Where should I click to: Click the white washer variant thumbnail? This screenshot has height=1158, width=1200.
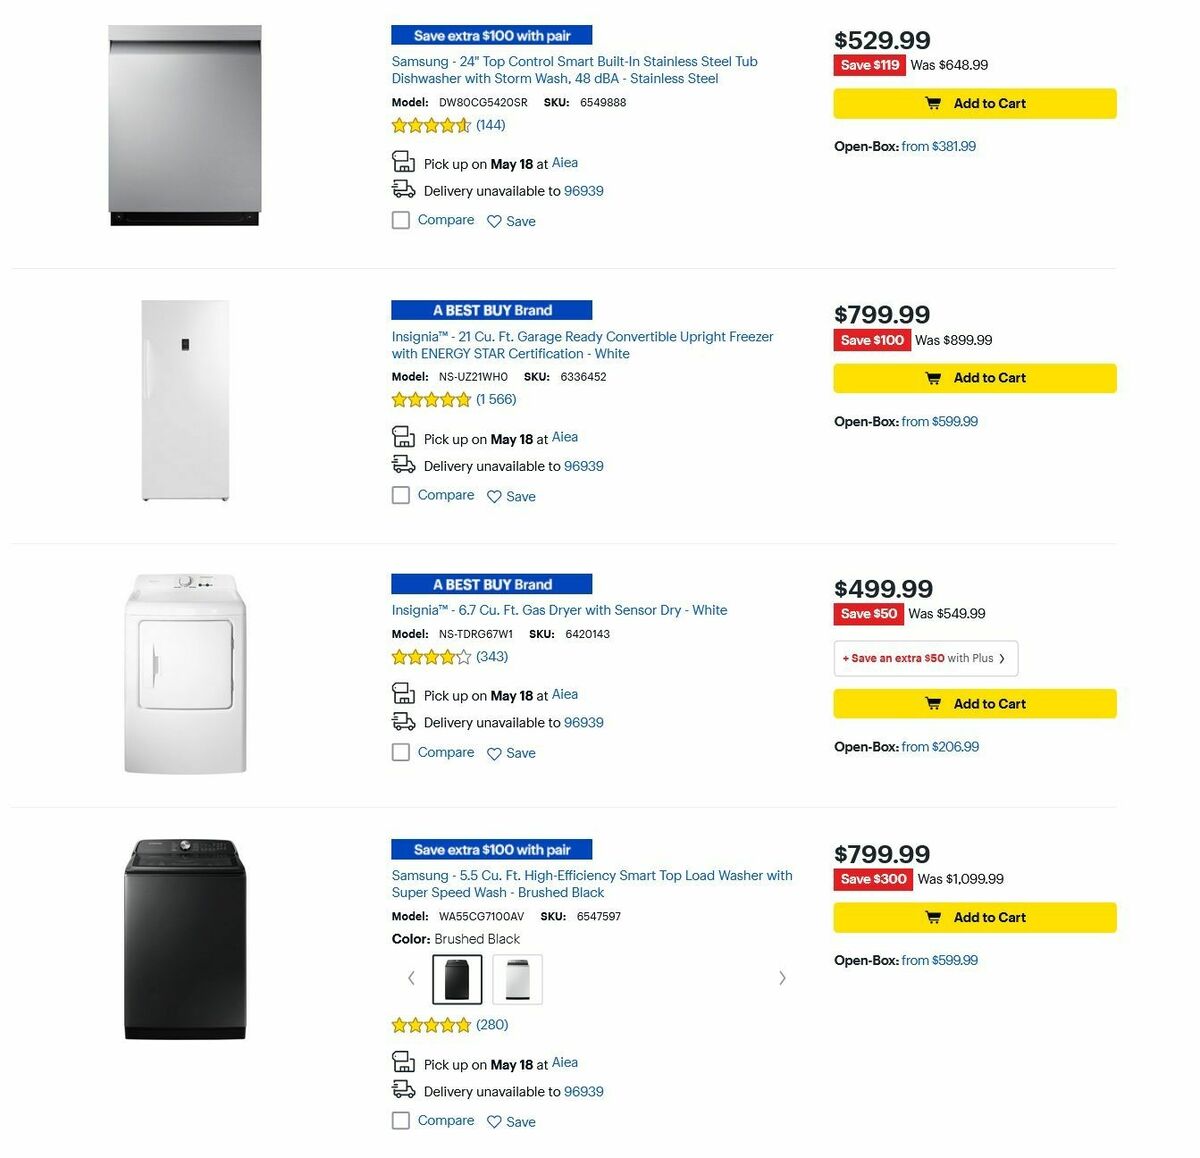[x=518, y=978]
